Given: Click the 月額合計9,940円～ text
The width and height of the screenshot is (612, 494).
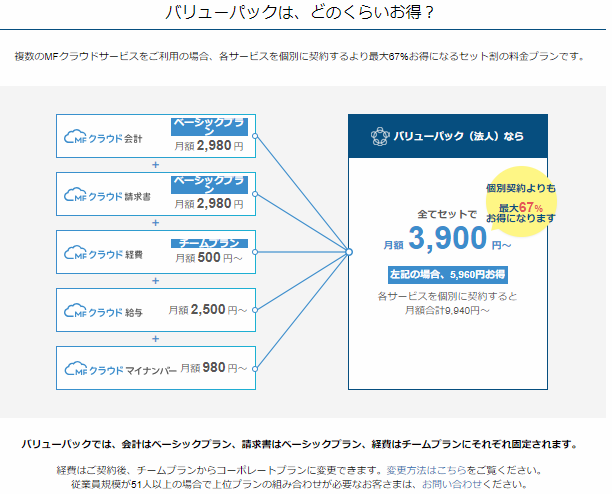Looking at the screenshot, I should click(447, 310).
